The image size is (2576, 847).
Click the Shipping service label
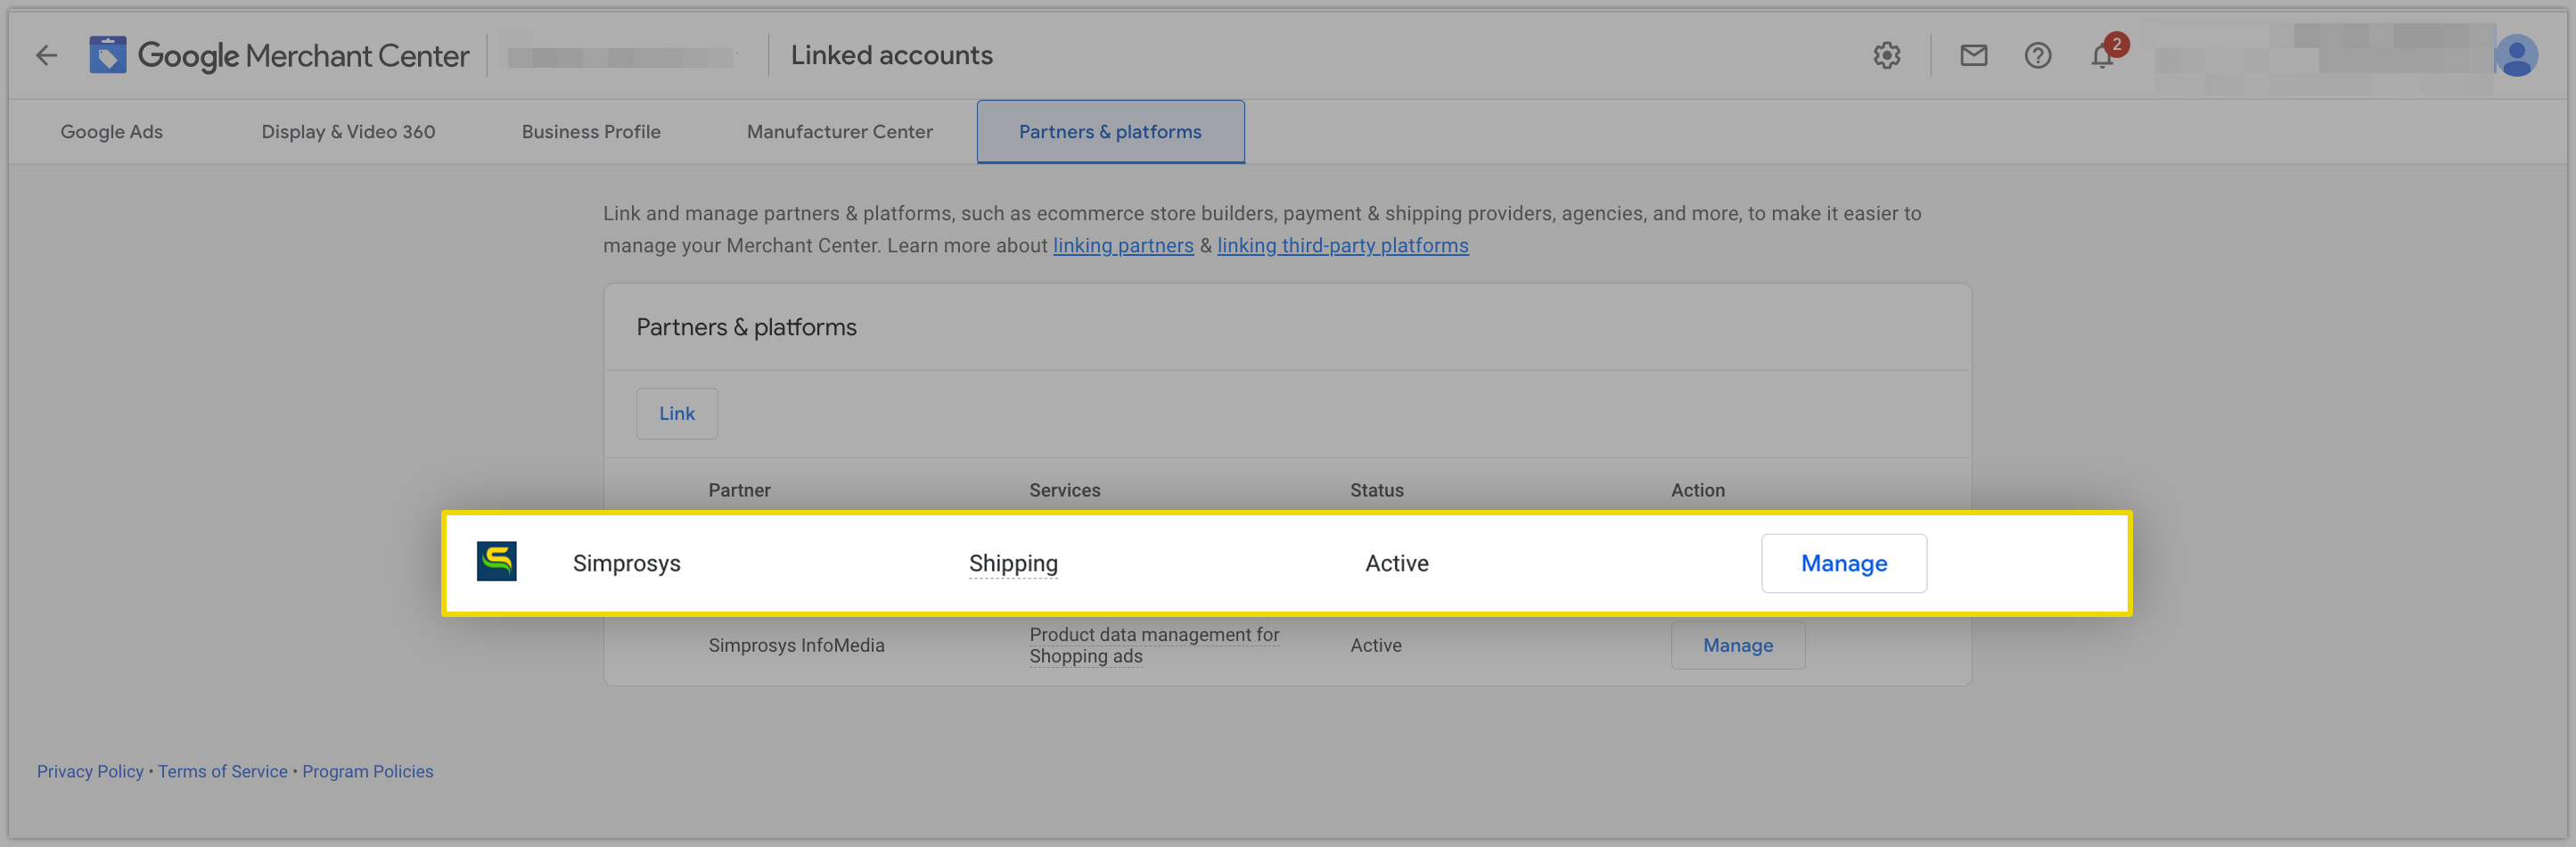1013,563
